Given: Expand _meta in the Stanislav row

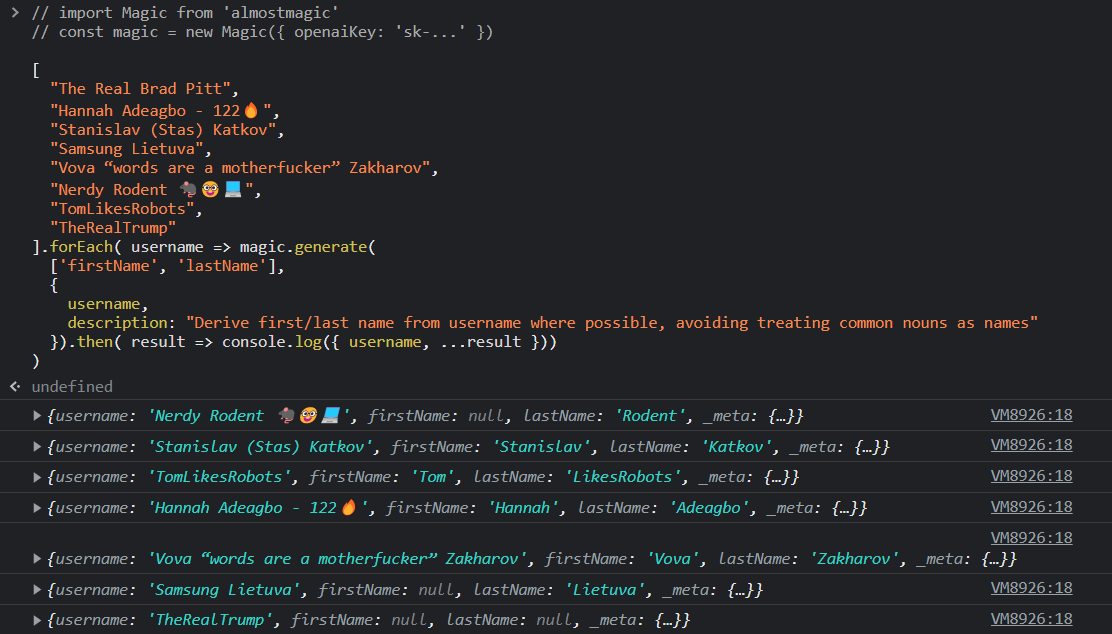Looking at the screenshot, I should pyautogui.click(x=872, y=447).
